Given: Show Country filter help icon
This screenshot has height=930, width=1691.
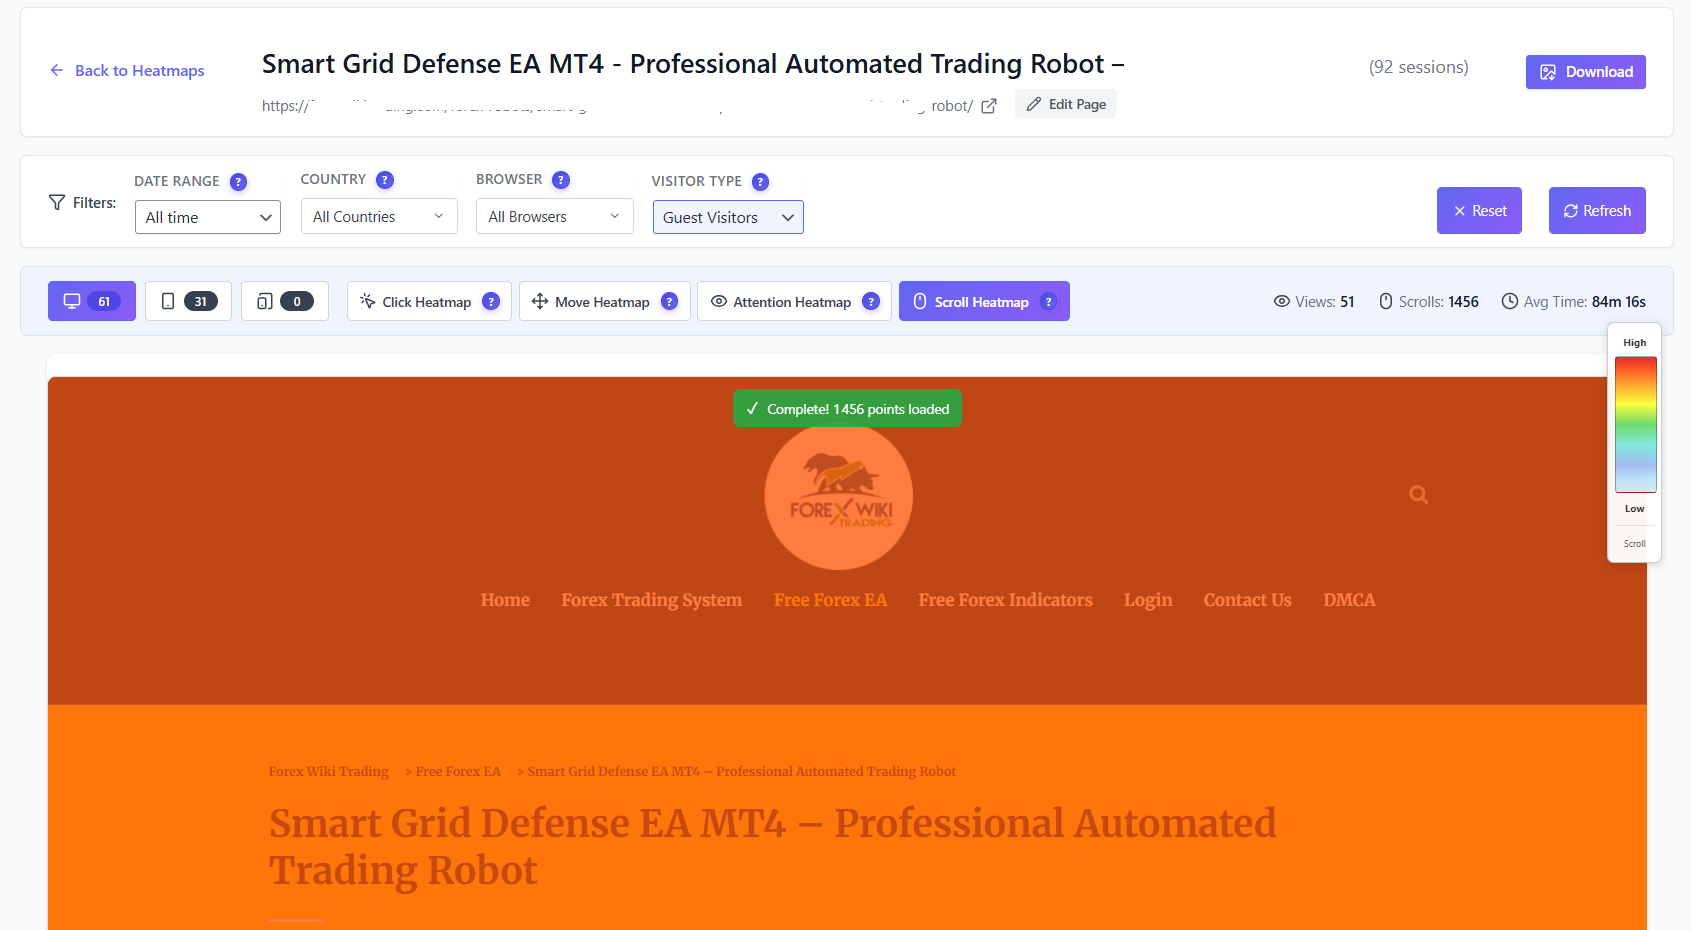Looking at the screenshot, I should click(385, 180).
